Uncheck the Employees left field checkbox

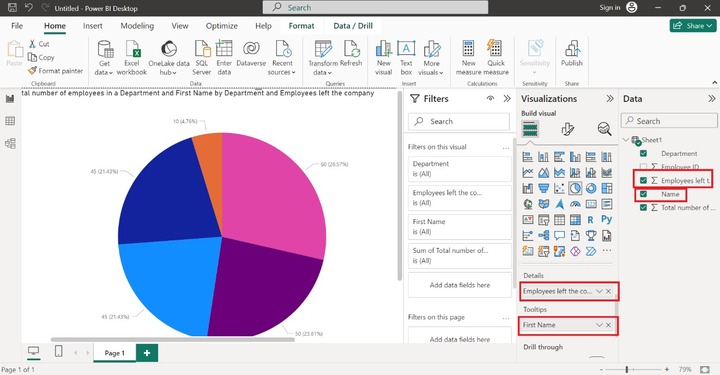click(x=643, y=180)
